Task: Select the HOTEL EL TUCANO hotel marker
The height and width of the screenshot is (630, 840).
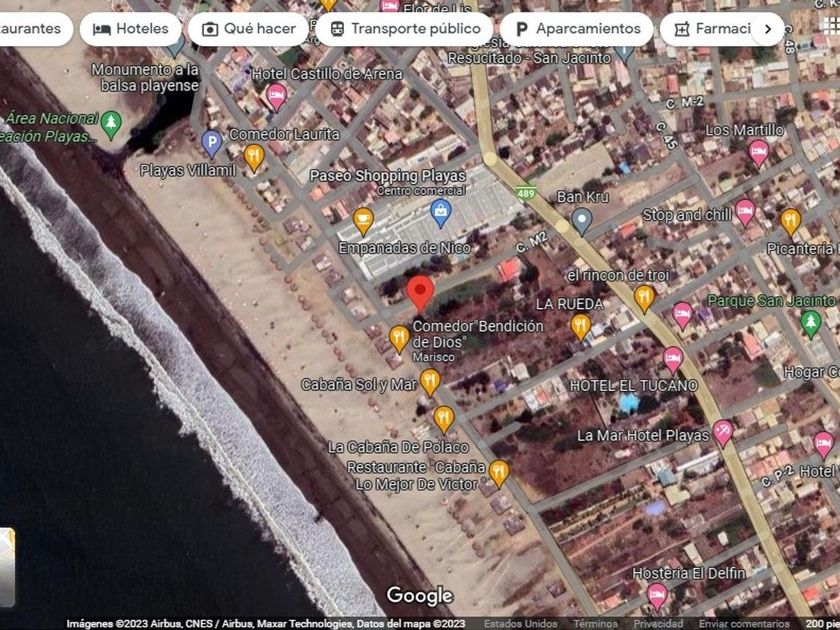Action: click(x=673, y=359)
